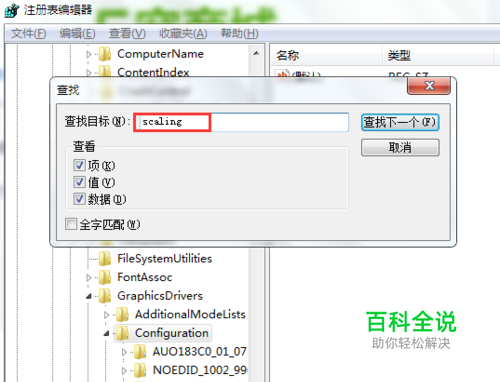Select the AUO183C0_01_07 key label
The height and width of the screenshot is (382, 500).
coord(199,352)
